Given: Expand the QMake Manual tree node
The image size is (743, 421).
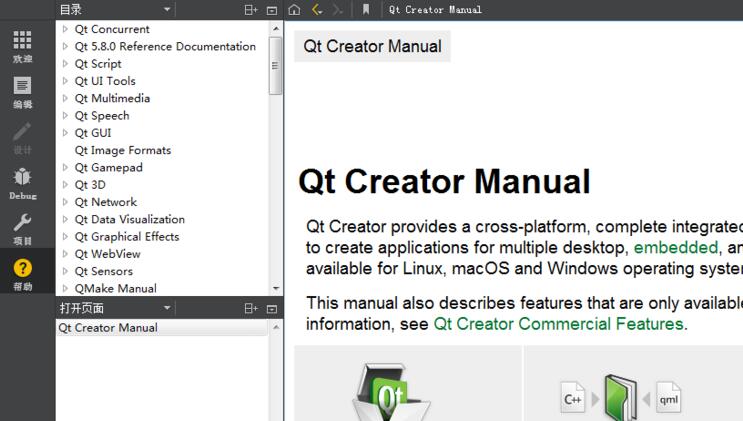Looking at the screenshot, I should [x=65, y=288].
